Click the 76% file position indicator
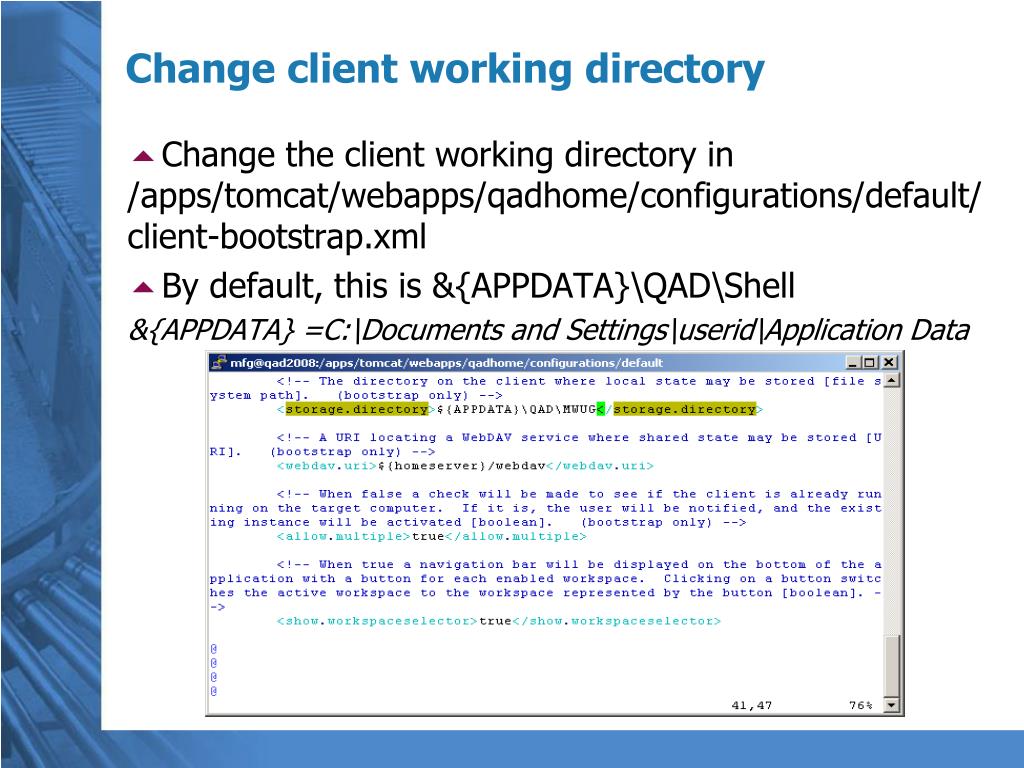Image resolution: width=1024 pixels, height=768 pixels. [x=861, y=705]
